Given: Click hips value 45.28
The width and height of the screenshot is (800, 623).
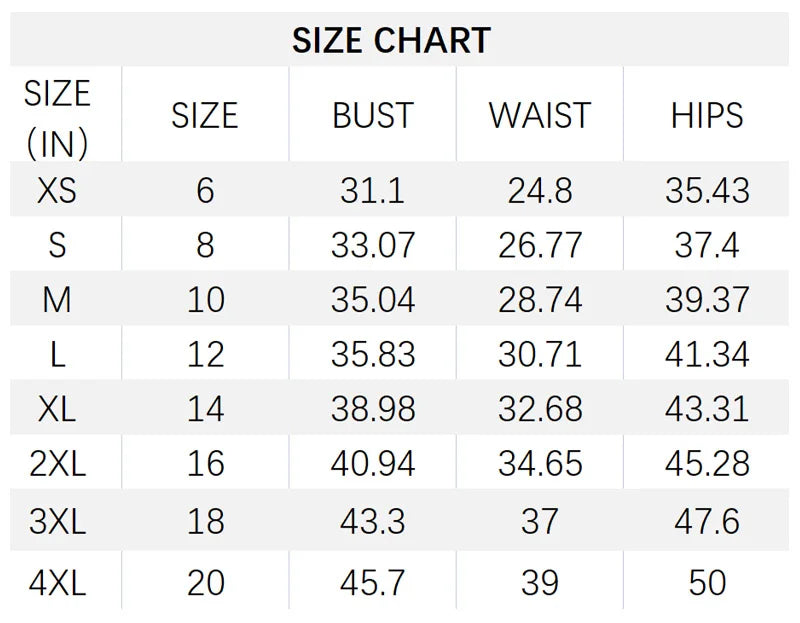Looking at the screenshot, I should click(707, 463).
